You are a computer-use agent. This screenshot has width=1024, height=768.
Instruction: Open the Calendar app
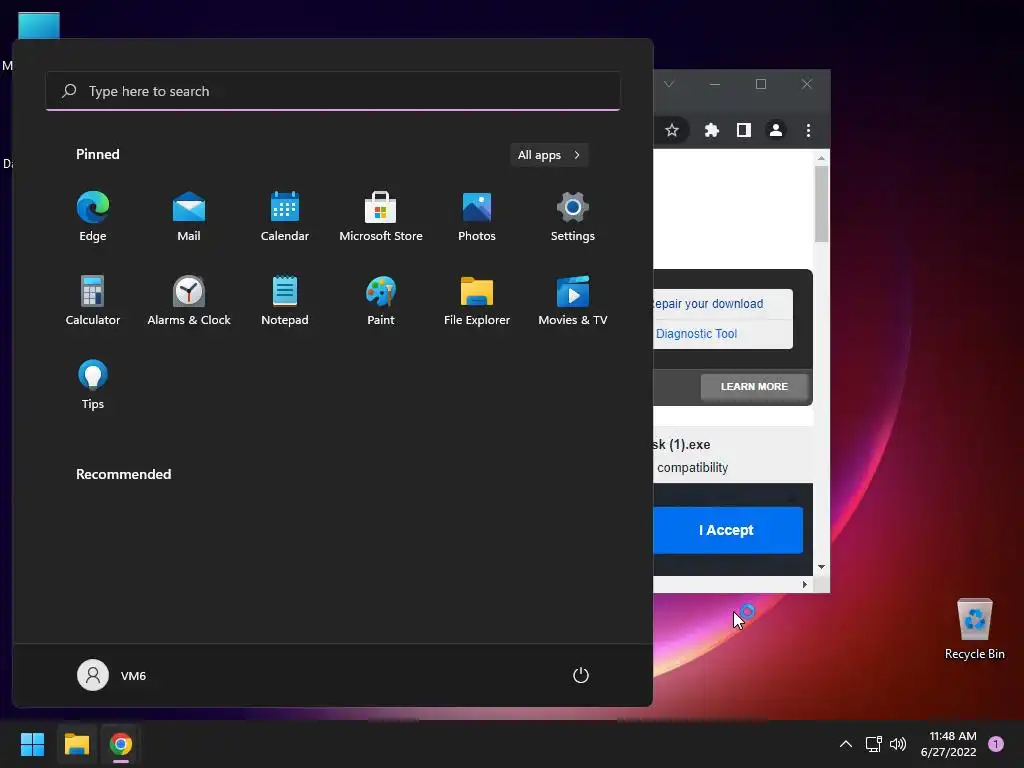click(285, 217)
